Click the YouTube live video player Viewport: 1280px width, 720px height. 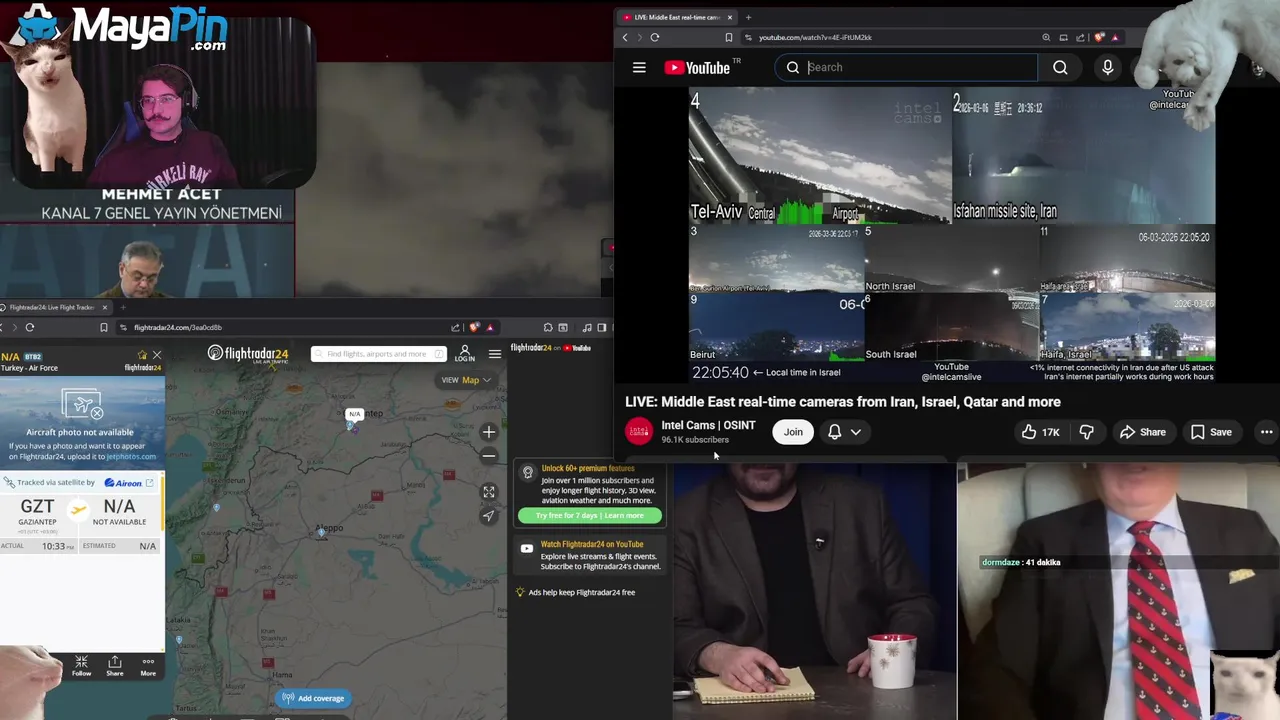(952, 235)
